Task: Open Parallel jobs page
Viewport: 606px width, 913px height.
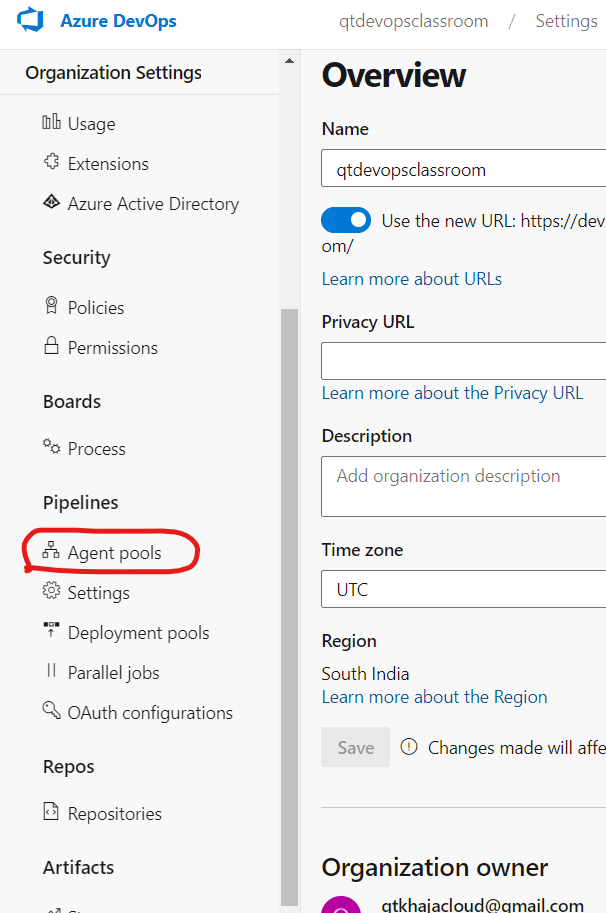Action: [114, 673]
